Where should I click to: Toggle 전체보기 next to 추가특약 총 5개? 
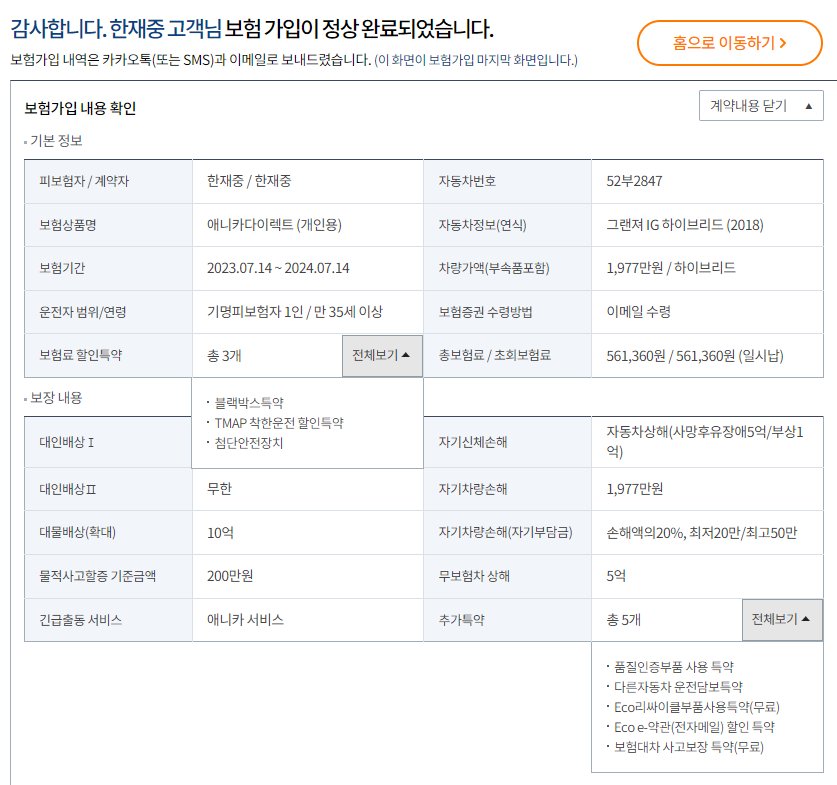[x=782, y=619]
